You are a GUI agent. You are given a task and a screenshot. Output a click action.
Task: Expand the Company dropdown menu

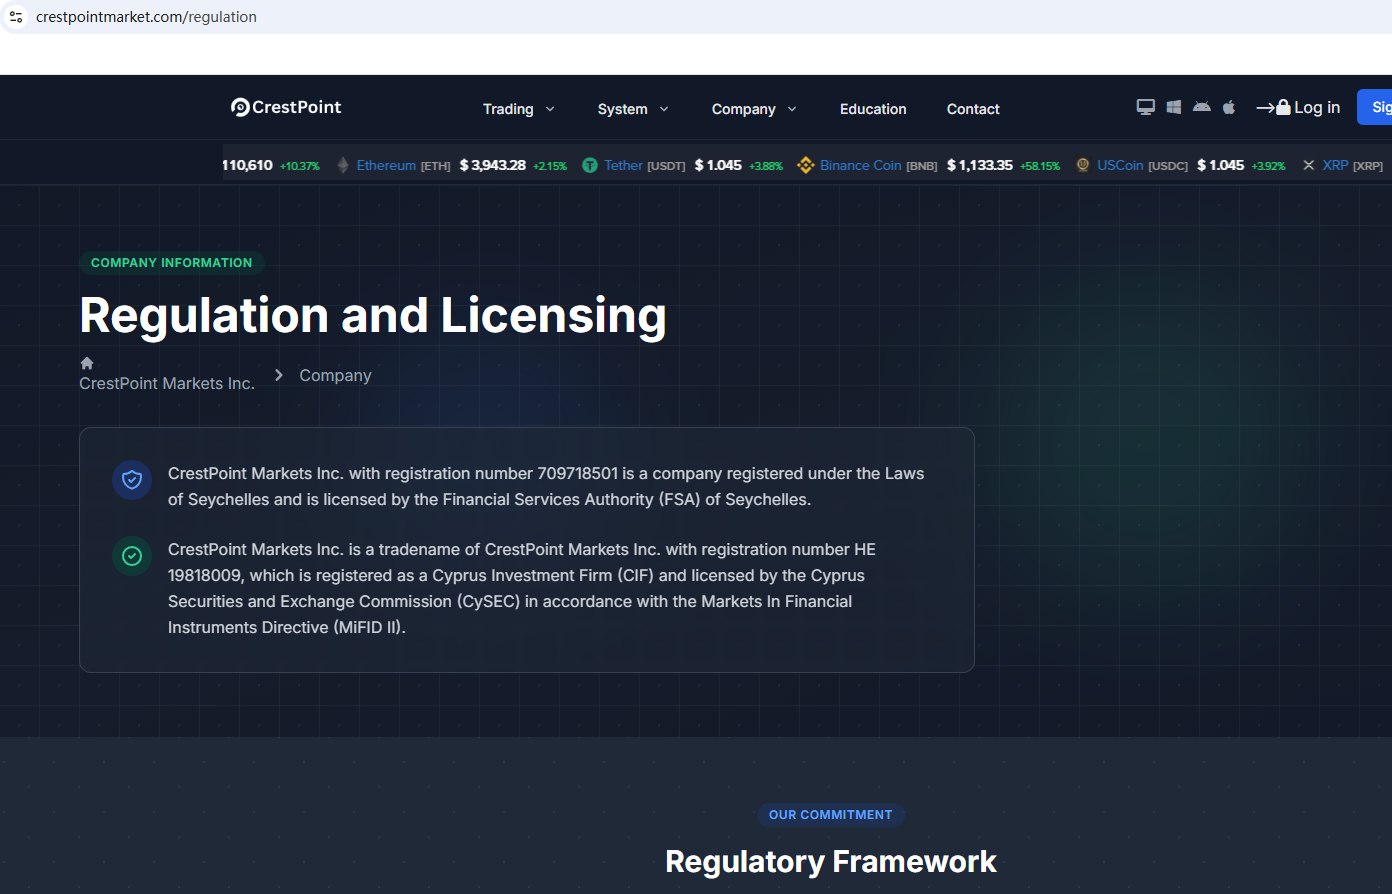click(753, 109)
